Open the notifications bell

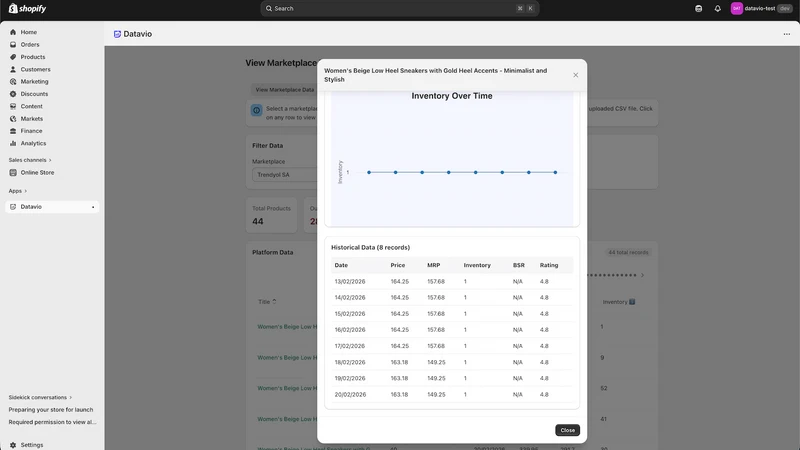pos(717,8)
